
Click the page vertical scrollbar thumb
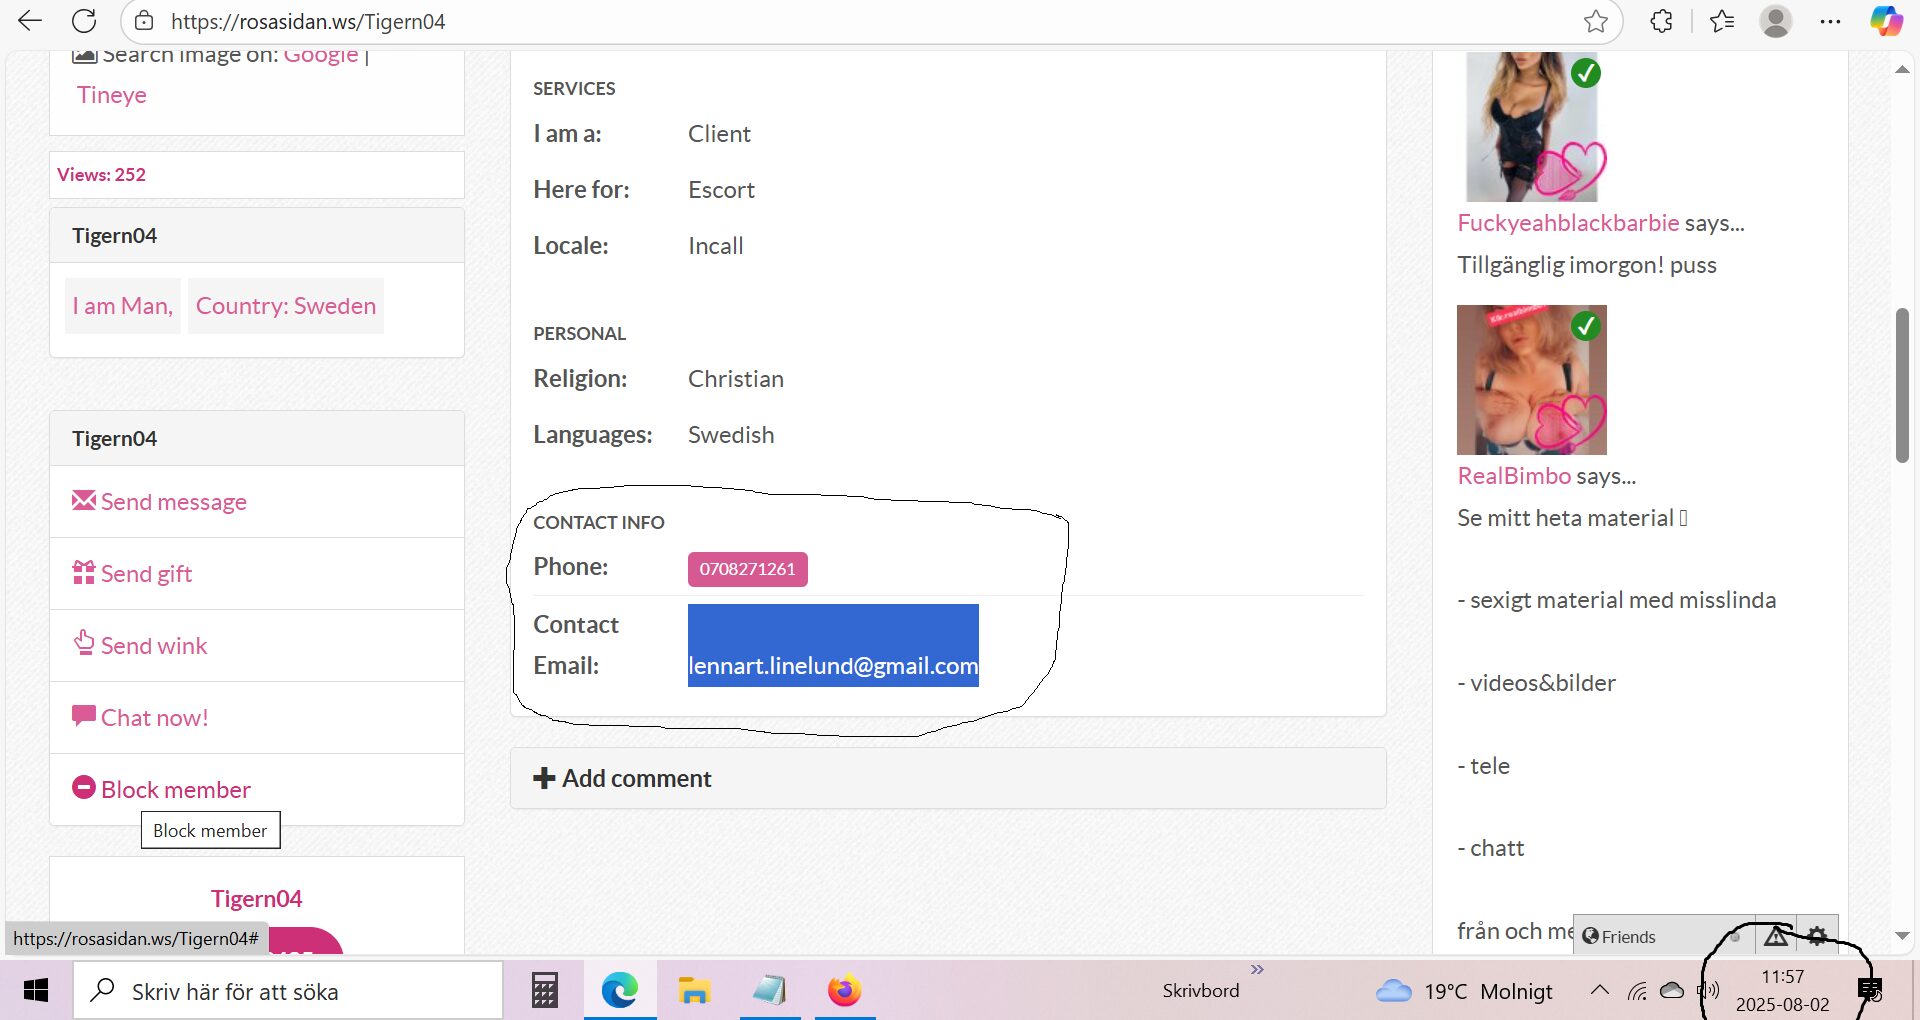click(x=1901, y=385)
